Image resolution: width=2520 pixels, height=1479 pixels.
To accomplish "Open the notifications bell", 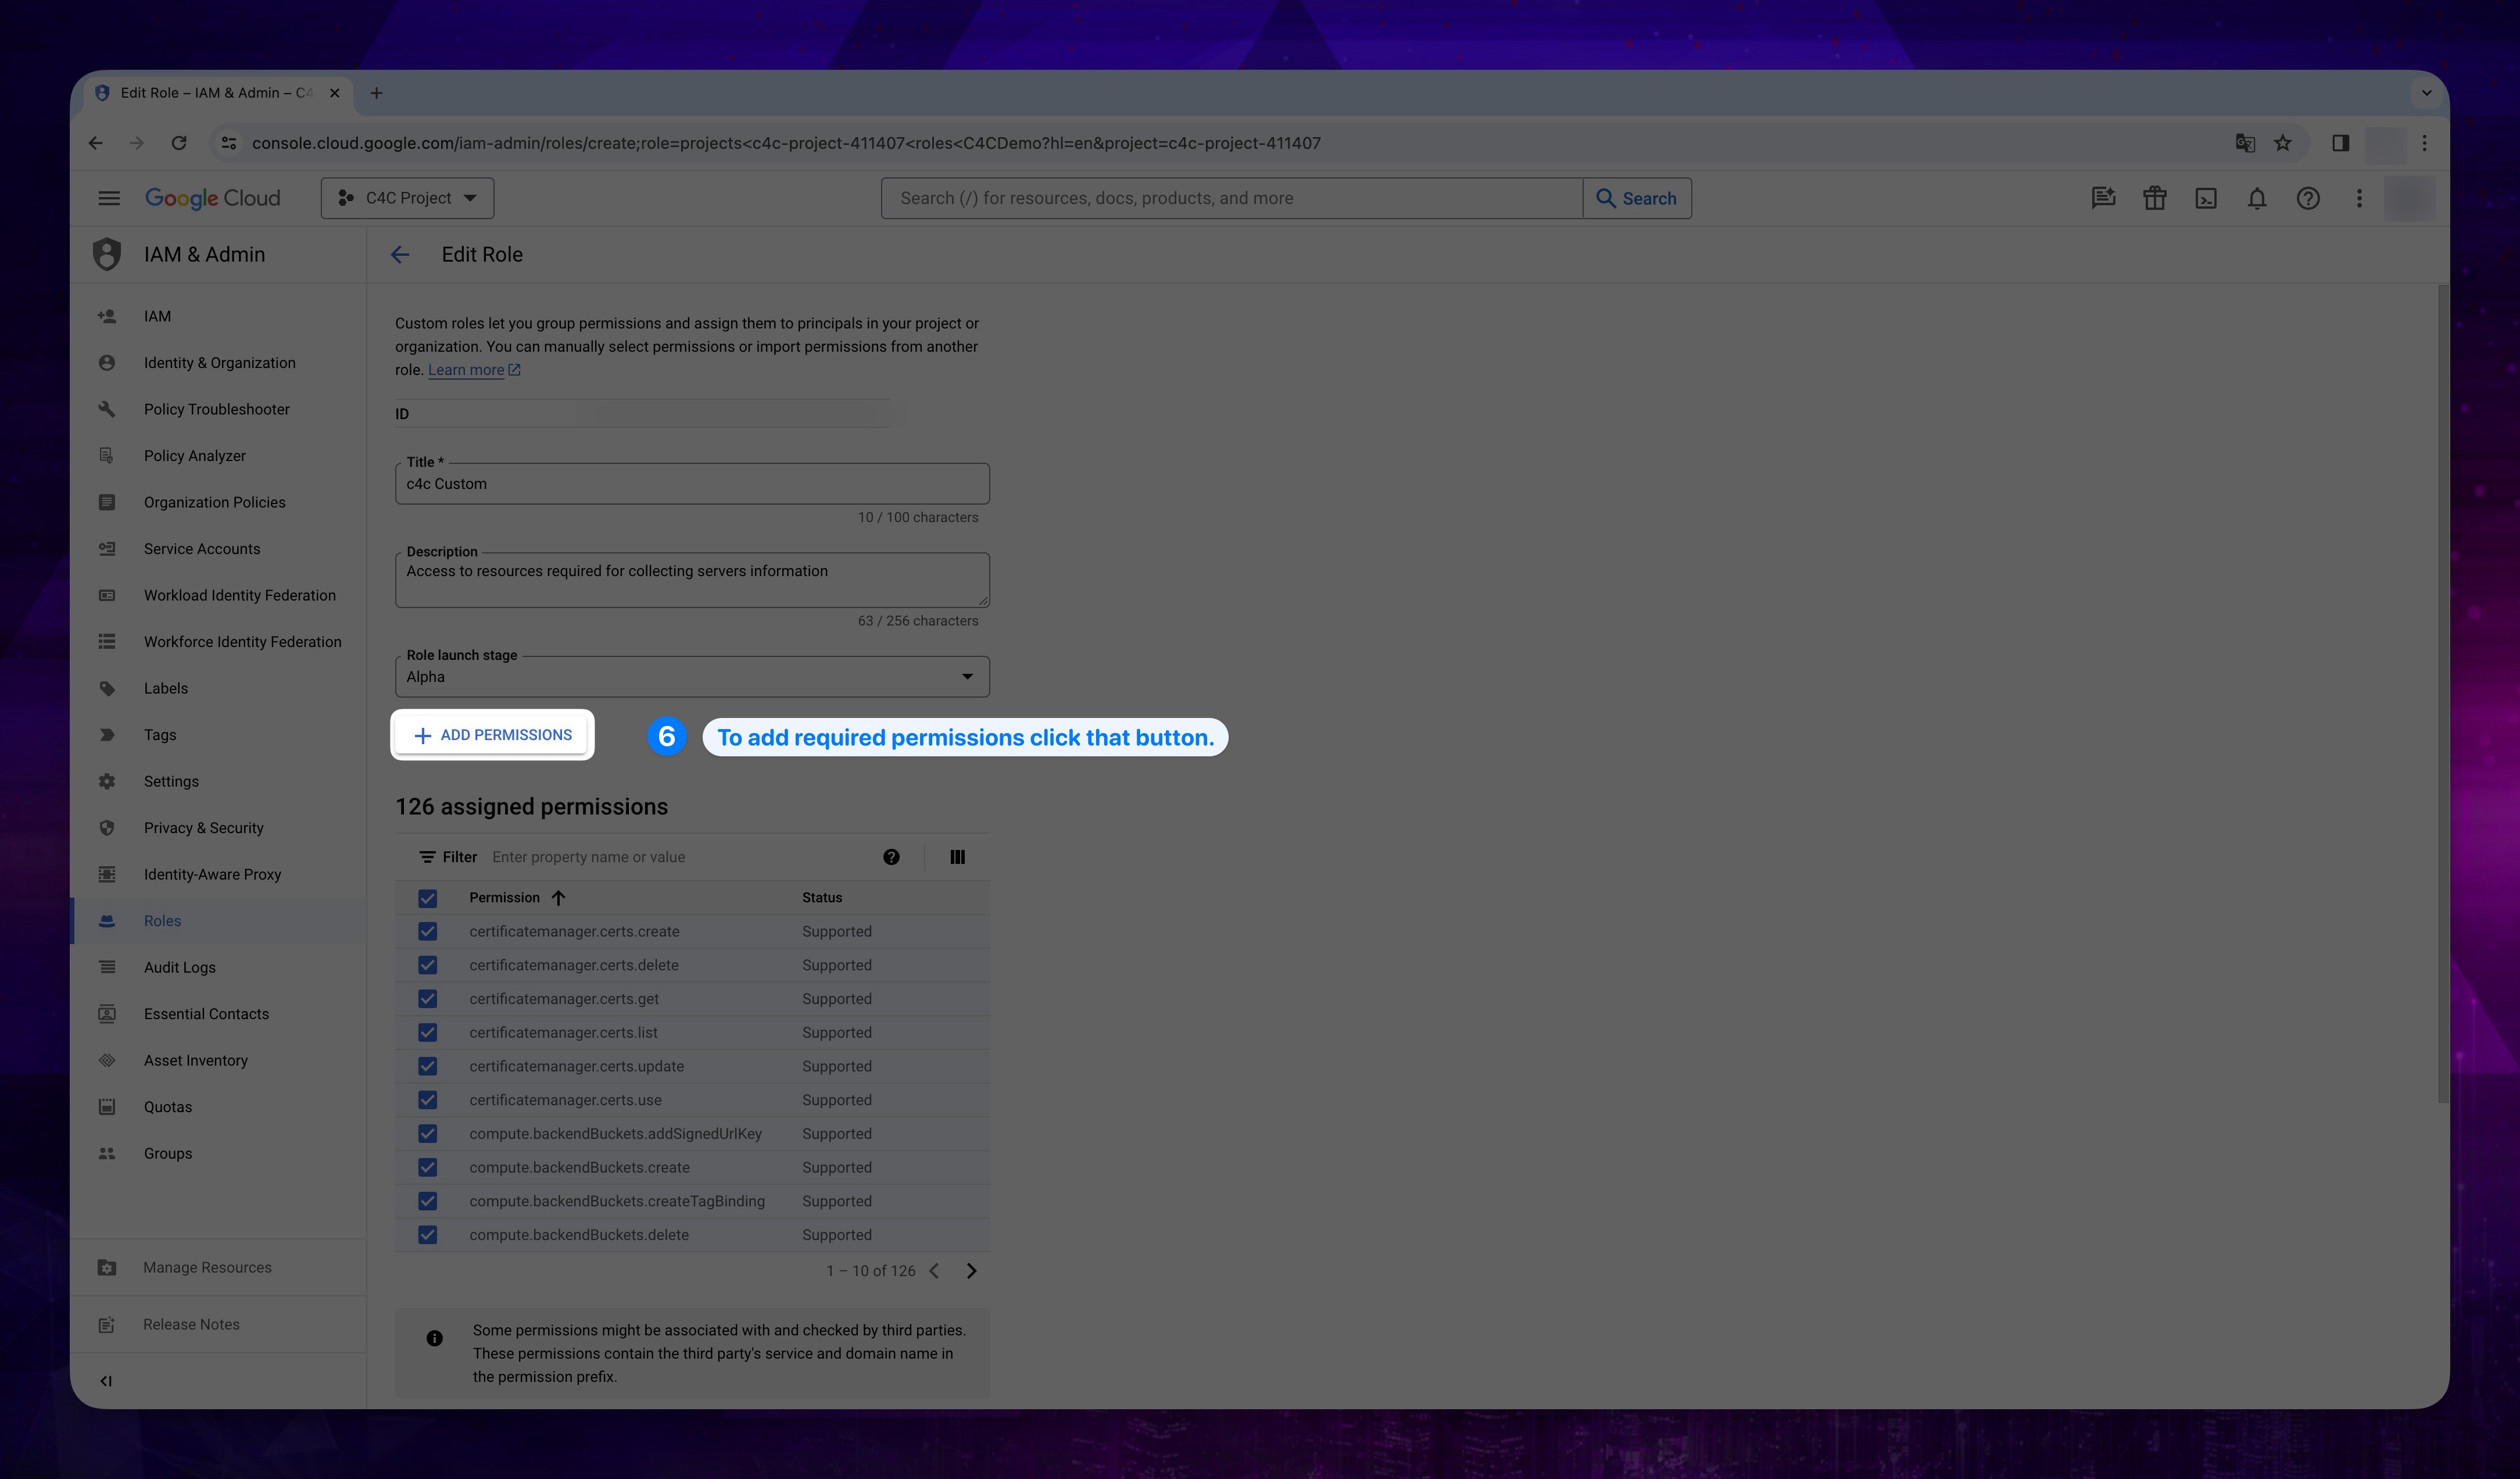I will (x=2257, y=198).
